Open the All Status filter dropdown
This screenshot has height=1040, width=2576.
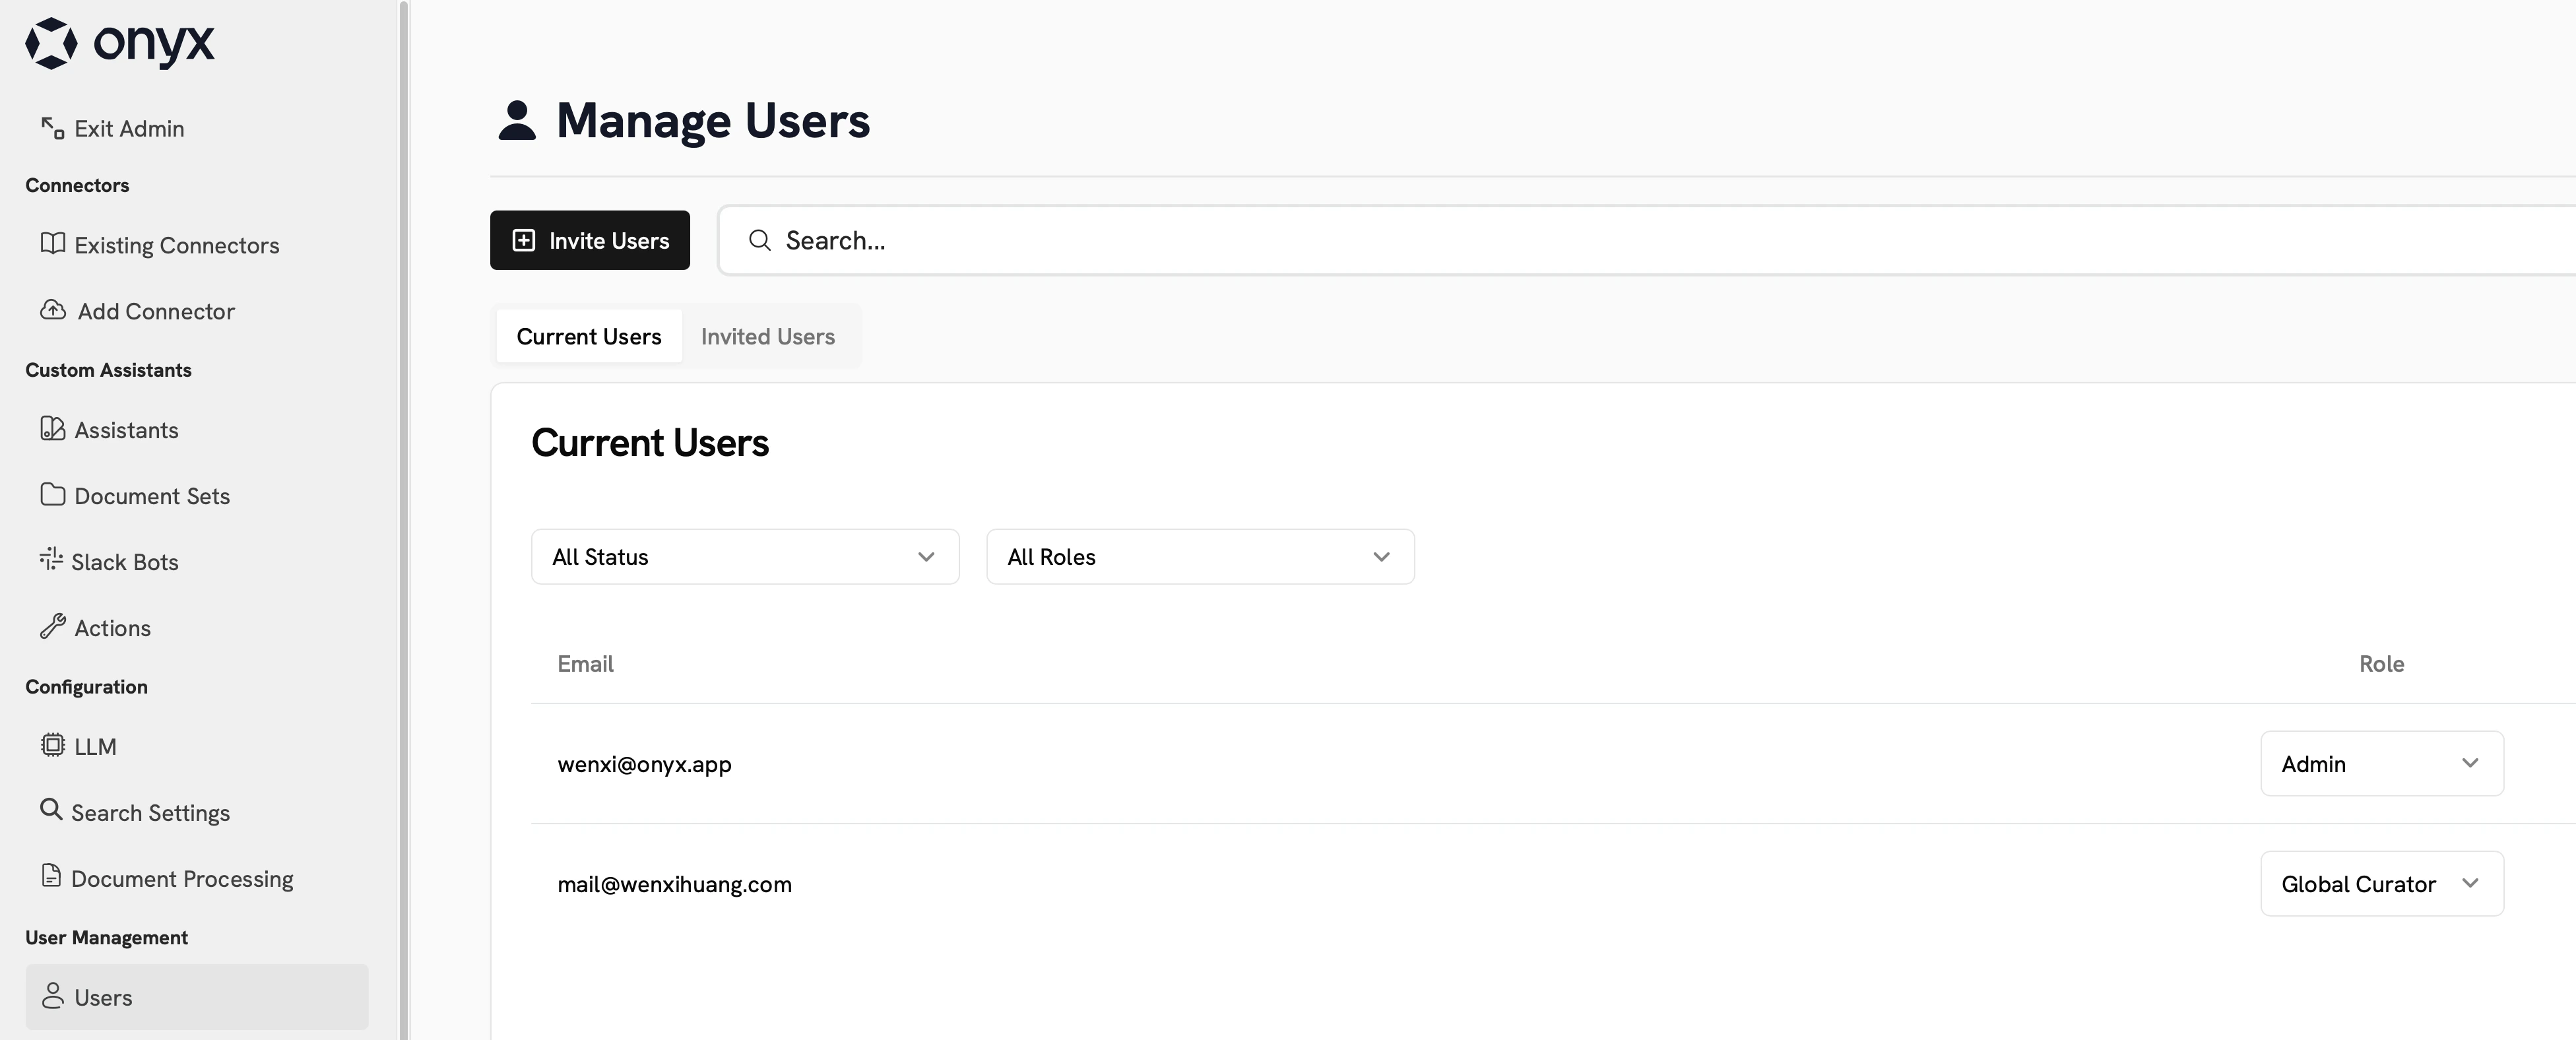pyautogui.click(x=744, y=557)
